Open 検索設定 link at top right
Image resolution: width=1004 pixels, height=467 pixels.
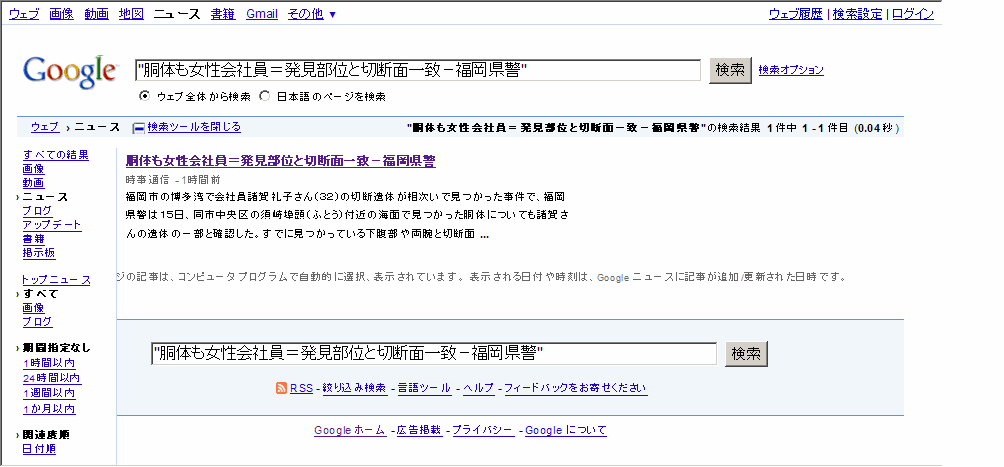[857, 14]
